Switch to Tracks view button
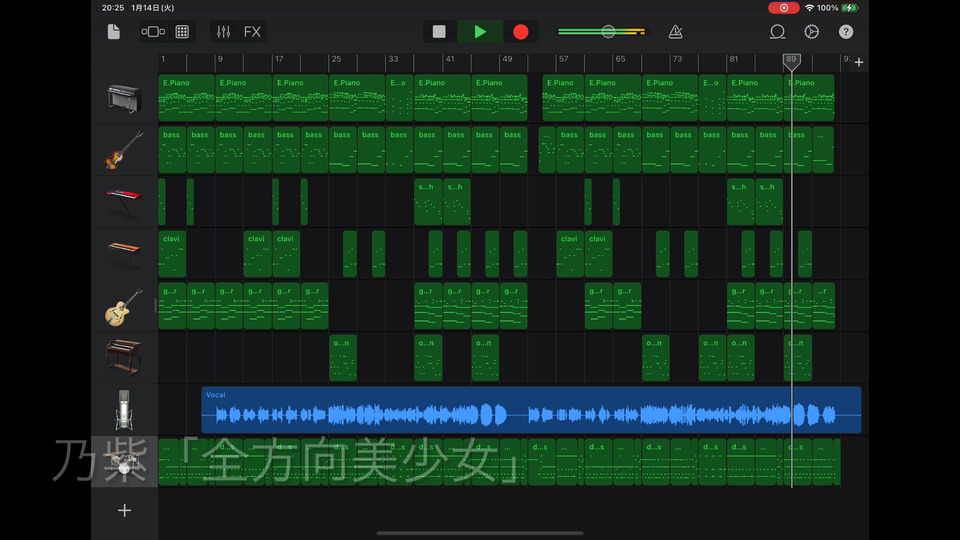 tap(153, 32)
